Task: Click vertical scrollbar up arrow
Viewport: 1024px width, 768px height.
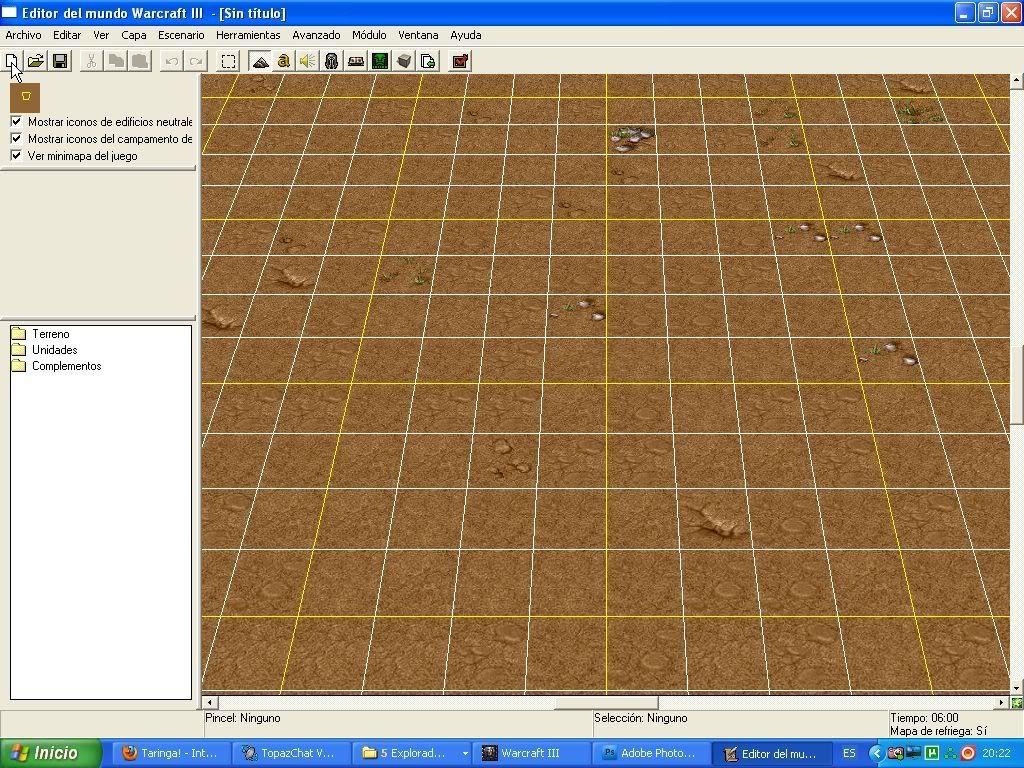Action: (1017, 80)
